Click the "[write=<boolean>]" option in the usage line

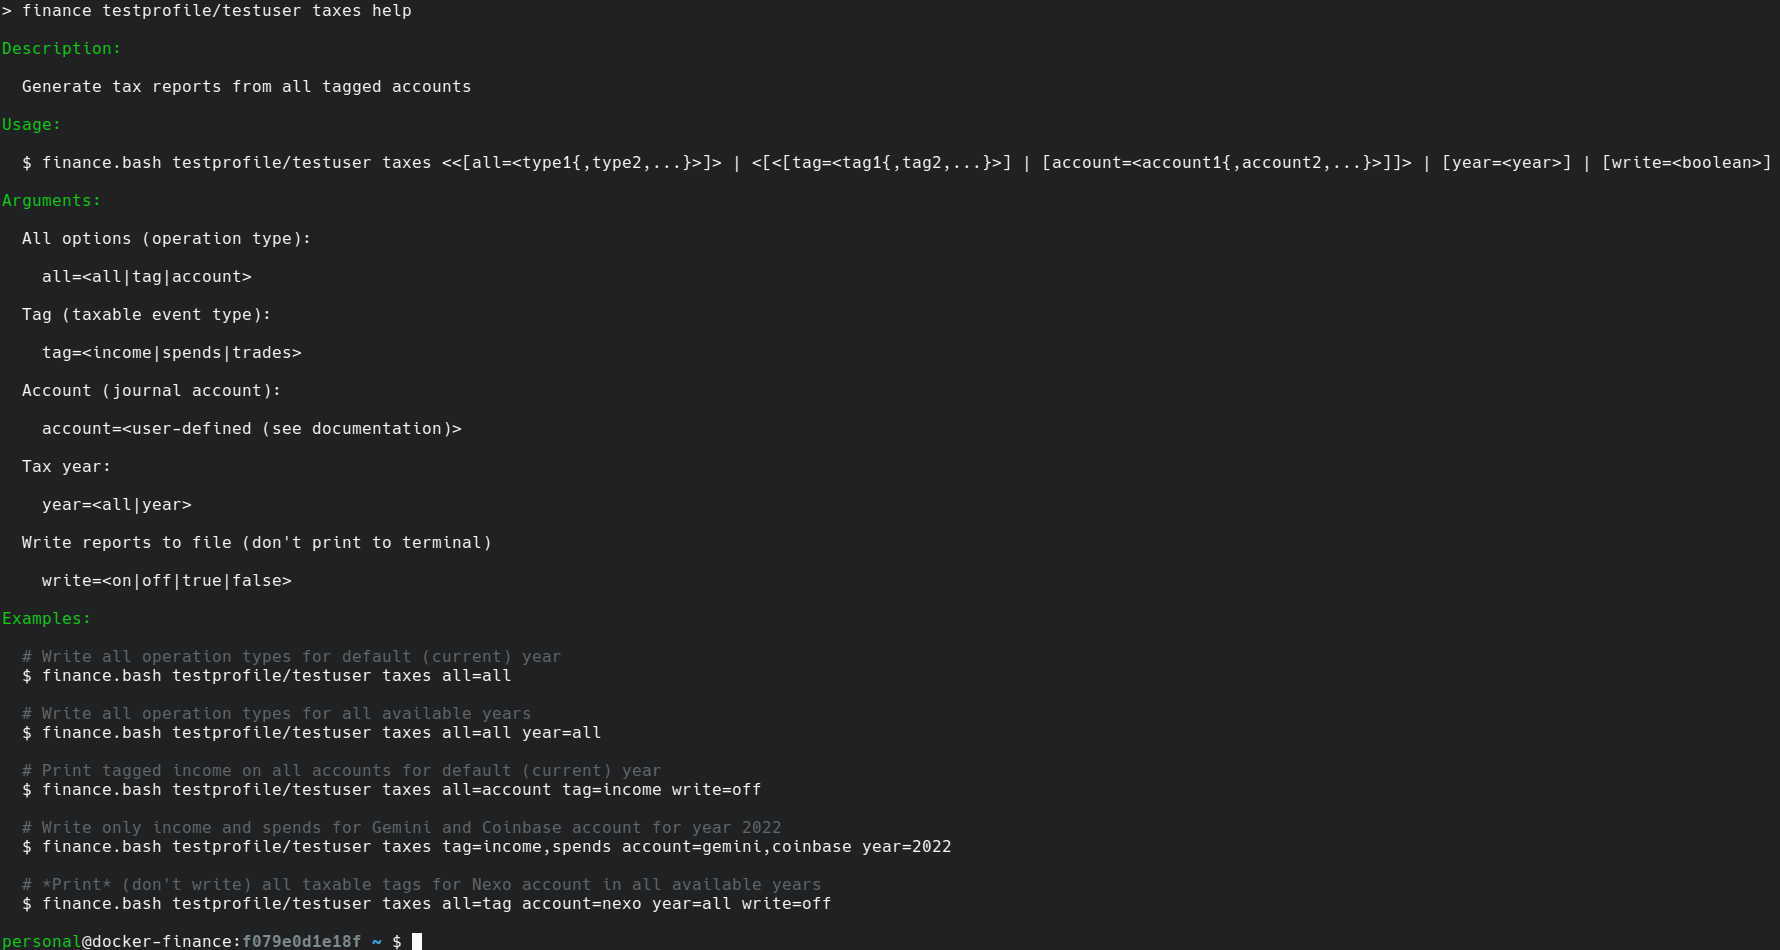pos(1686,163)
